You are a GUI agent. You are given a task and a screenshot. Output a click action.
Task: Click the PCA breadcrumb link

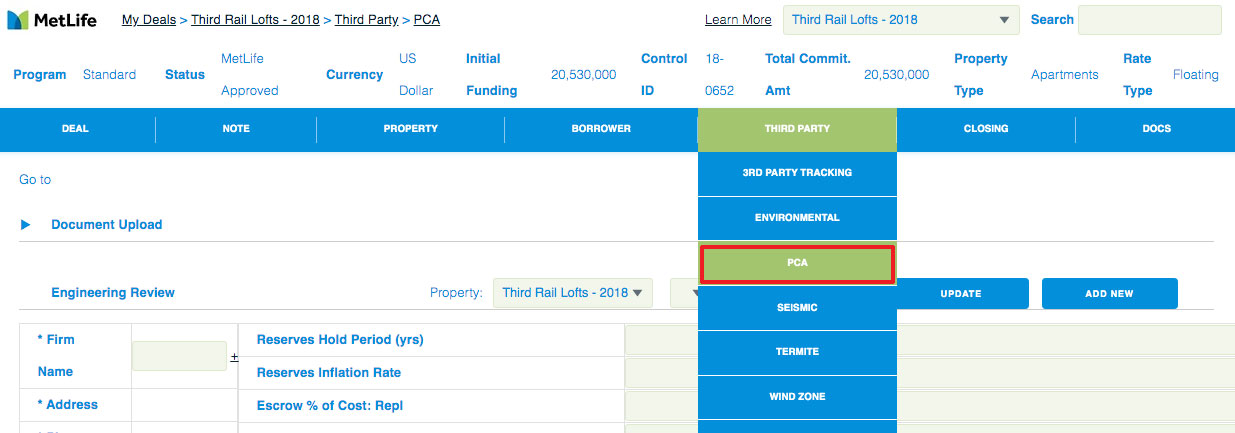coord(426,19)
